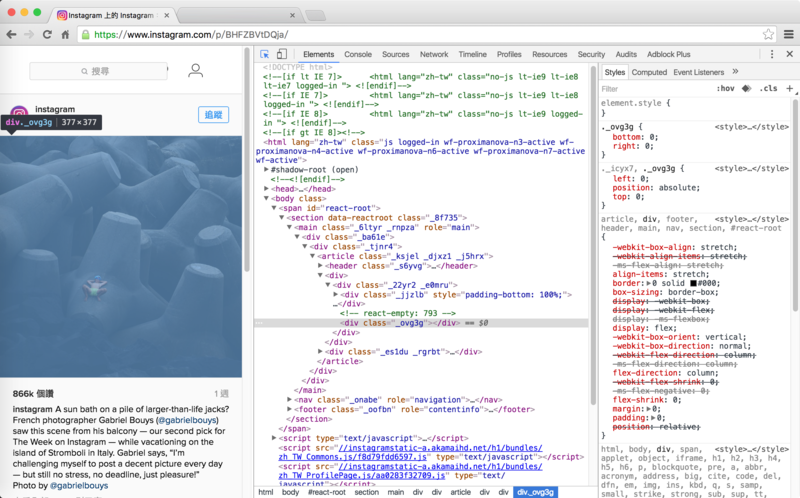The image size is (800, 498).
Task: Go to the home page icon
Action: coord(65,35)
